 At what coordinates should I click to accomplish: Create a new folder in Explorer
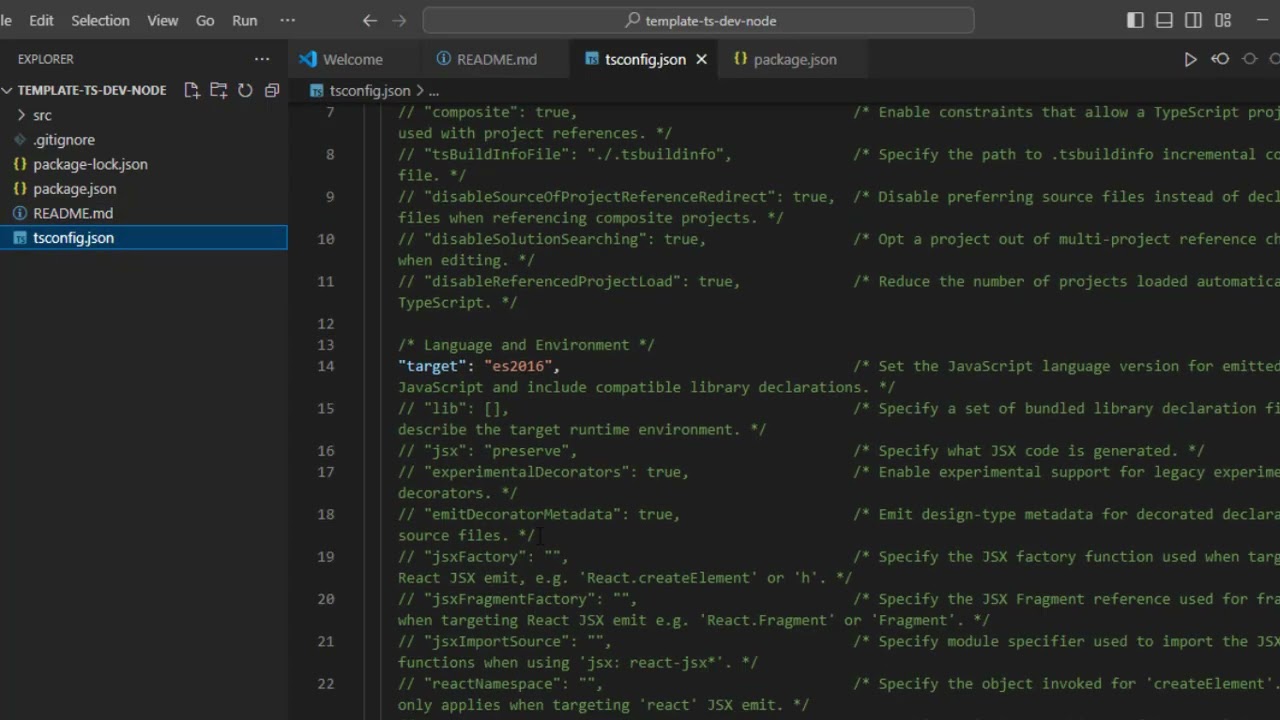(218, 90)
